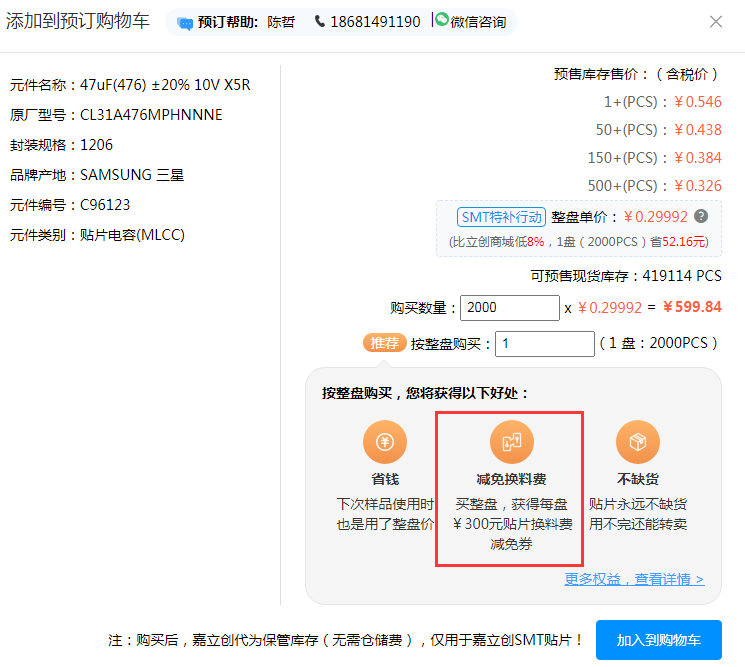
Task: Click the 省钱 yen coin icon
Action: 385,442
